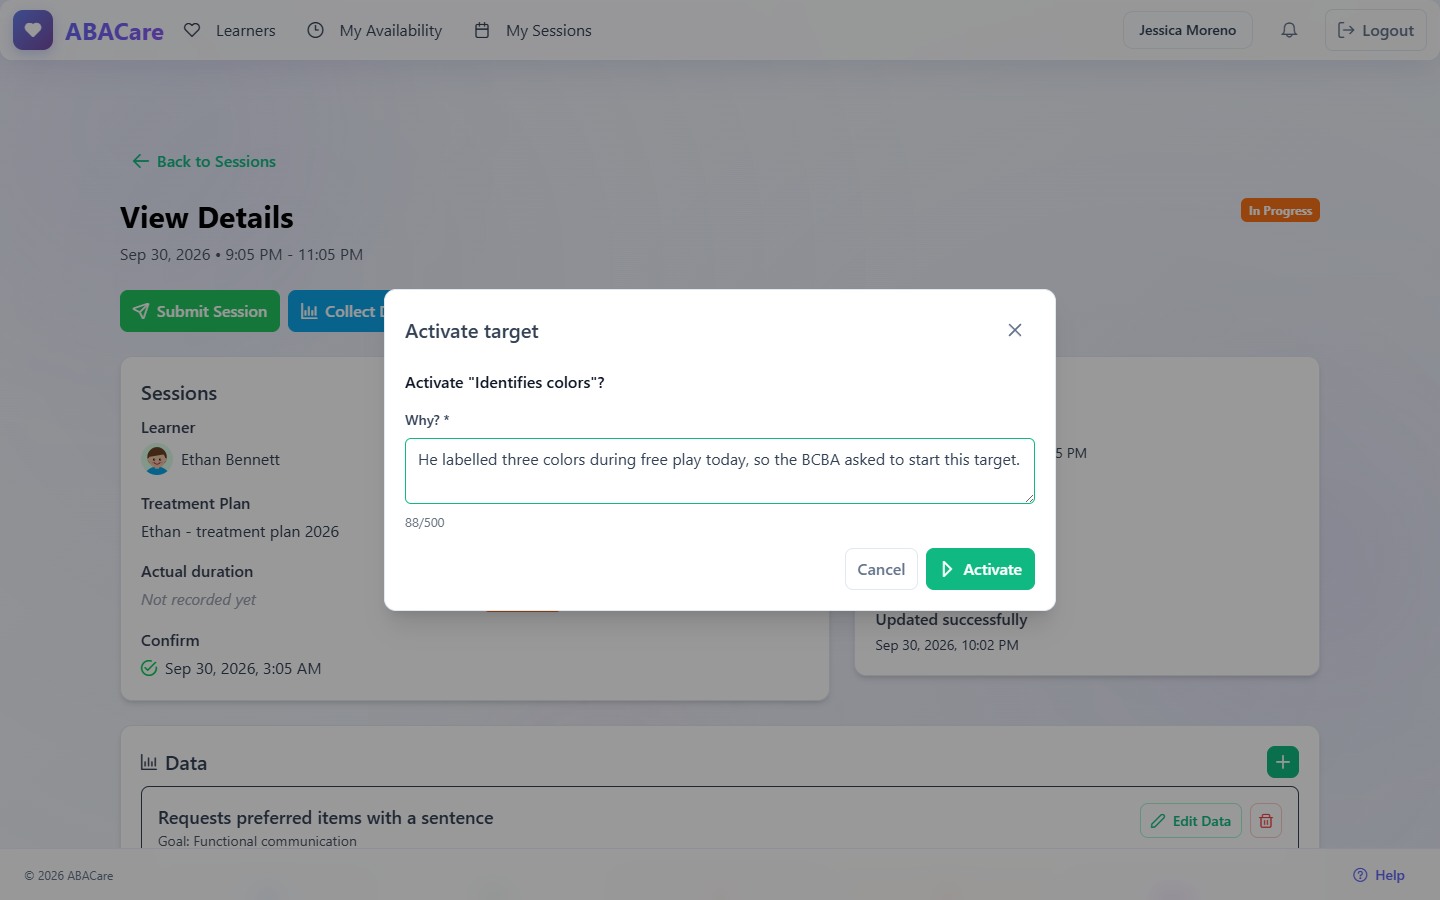Click the 'Updated successfully' entry
This screenshot has height=900, width=1440.
(951, 619)
